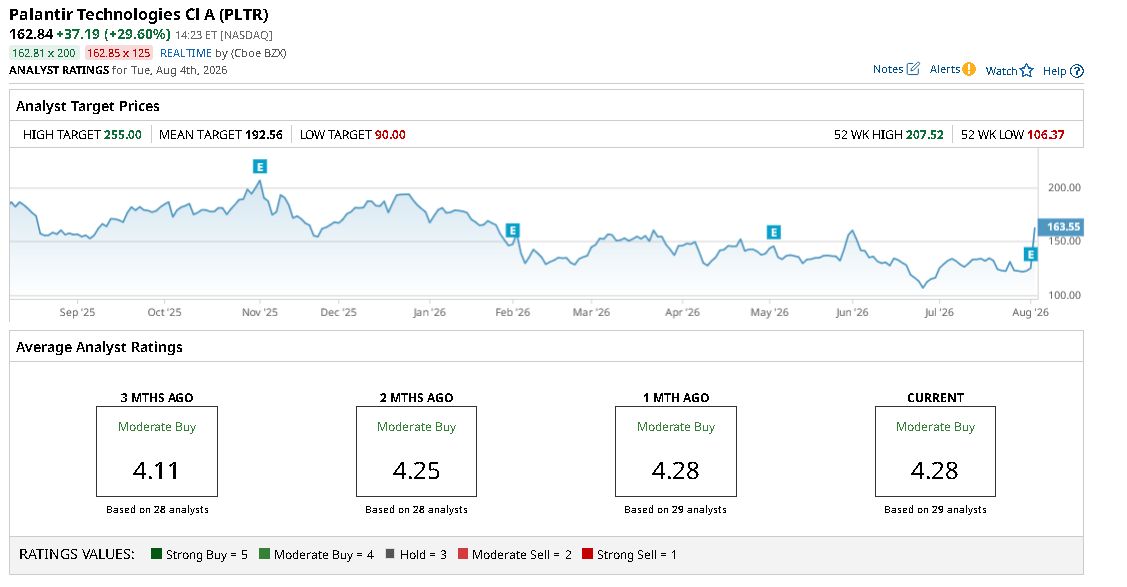Select the 3 Mths Ago 4.11 rating box
1127x587 pixels.
(x=157, y=451)
